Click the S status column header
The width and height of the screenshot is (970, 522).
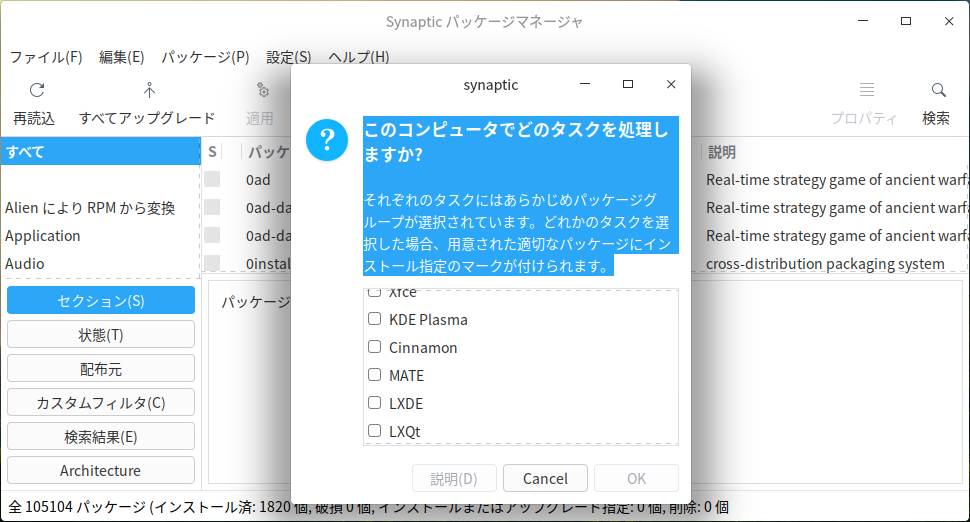(212, 152)
